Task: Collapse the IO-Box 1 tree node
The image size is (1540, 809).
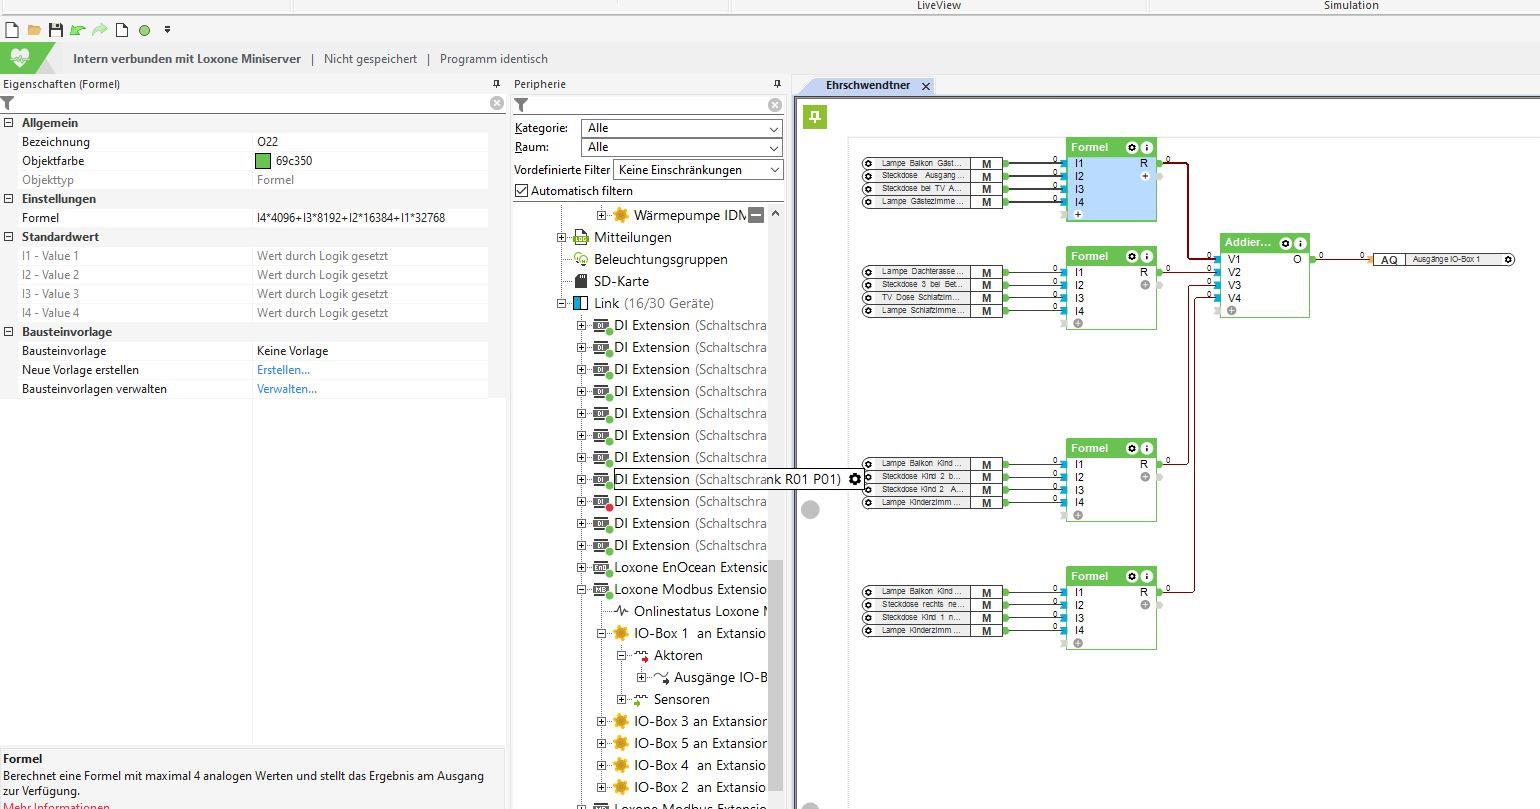Action: point(602,633)
